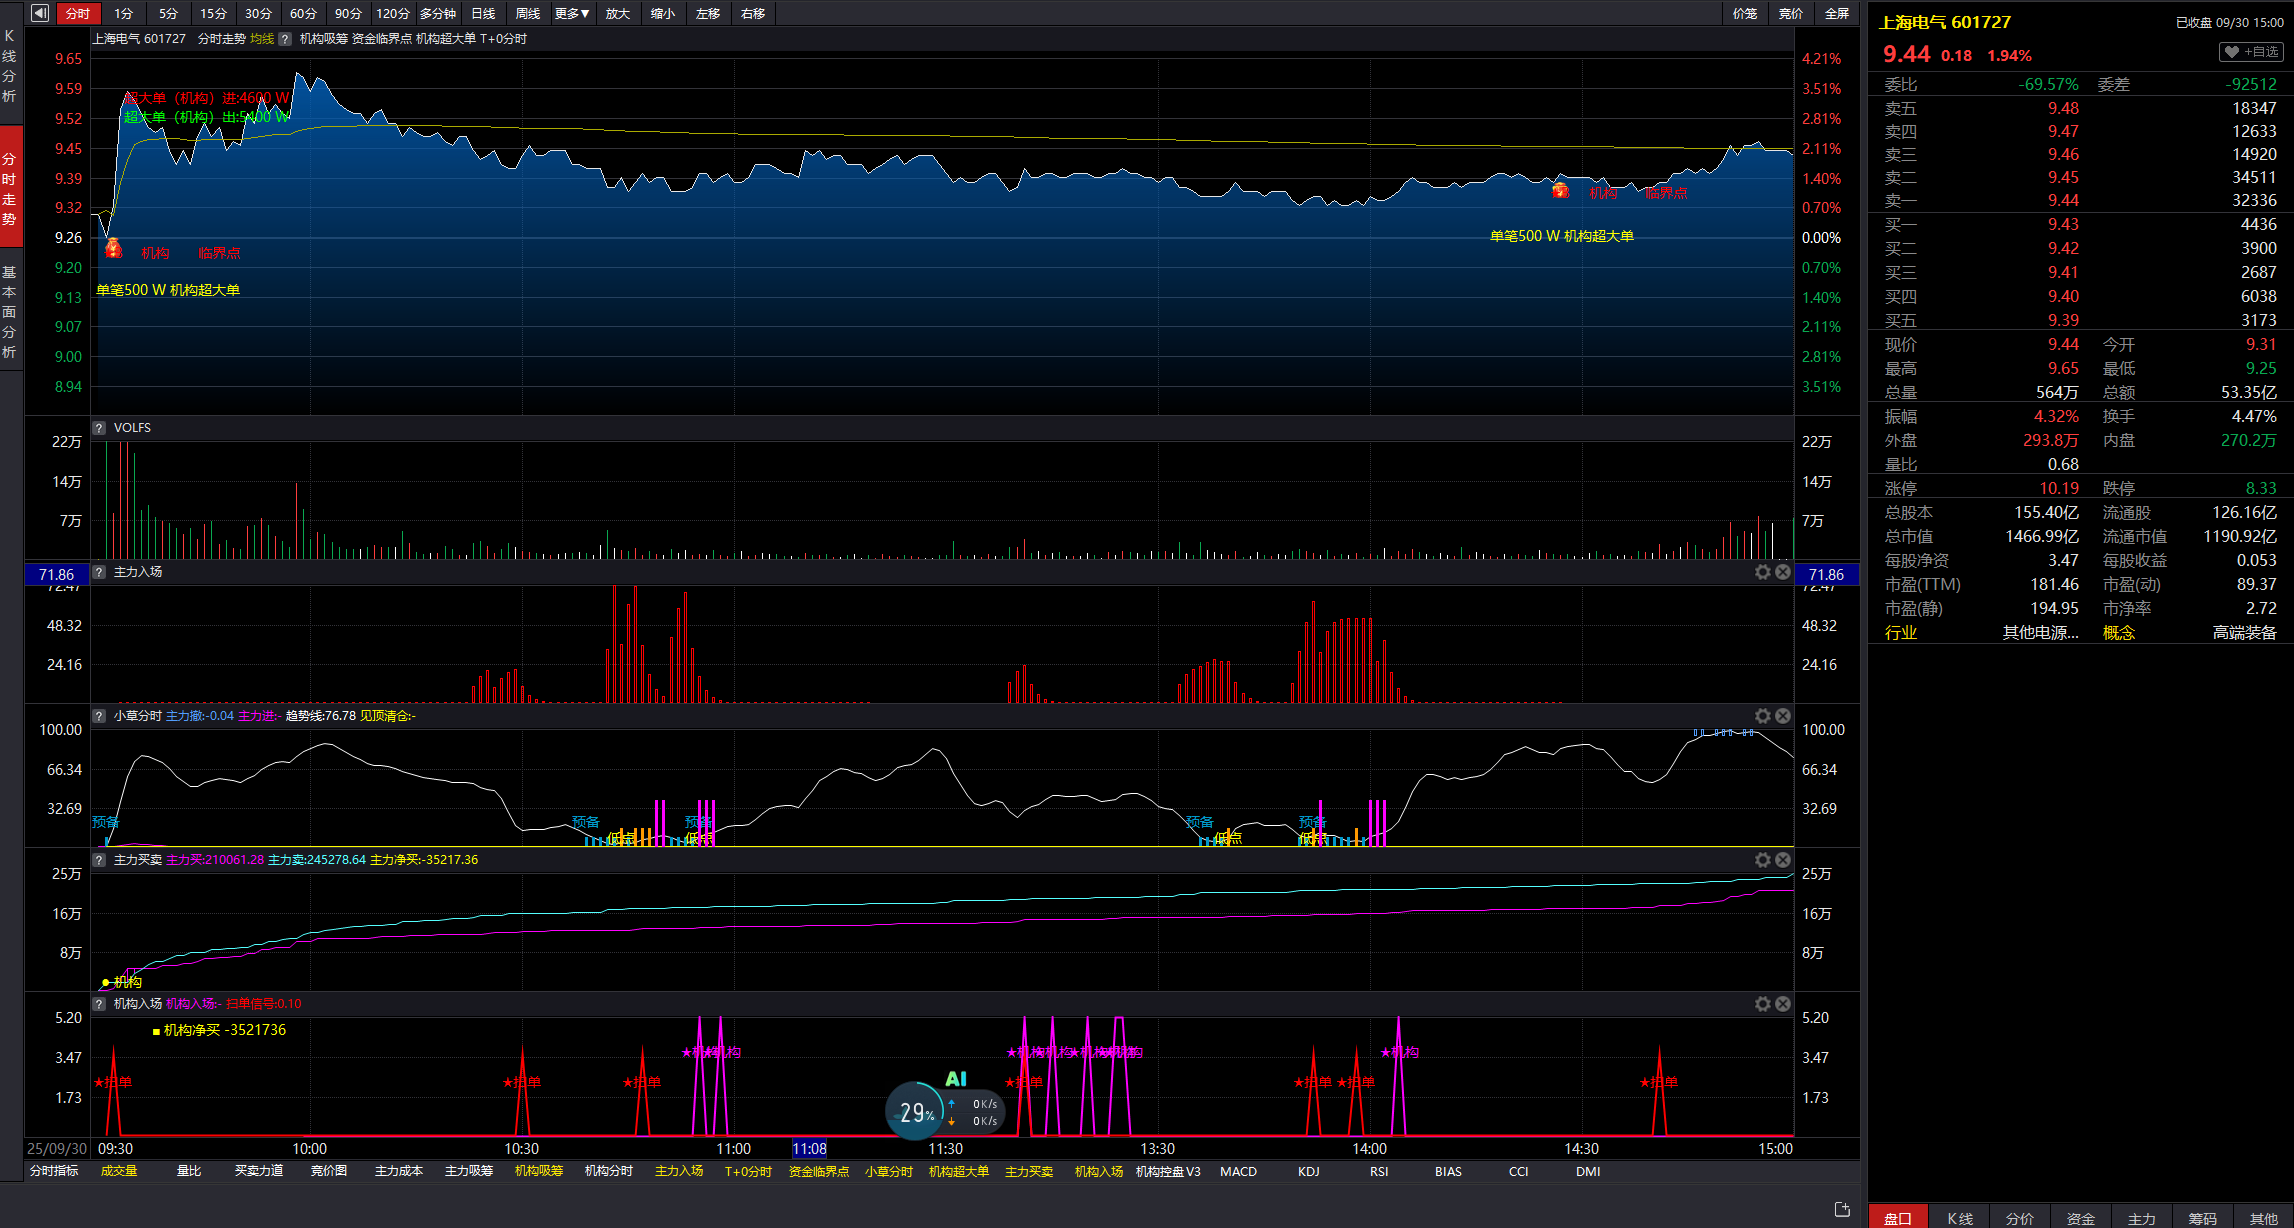Open settings gear for 主力买卖 panel
This screenshot has height=1228, width=2294.
tap(1762, 860)
